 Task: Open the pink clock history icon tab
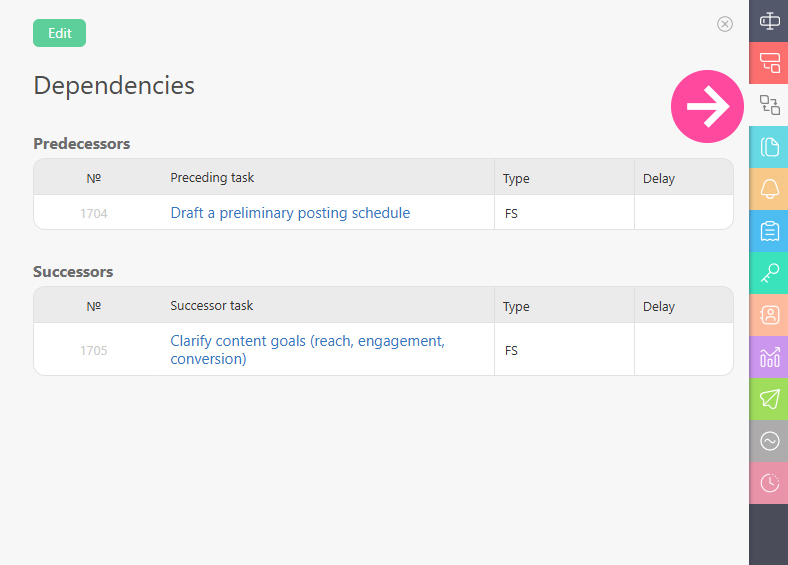tap(769, 483)
